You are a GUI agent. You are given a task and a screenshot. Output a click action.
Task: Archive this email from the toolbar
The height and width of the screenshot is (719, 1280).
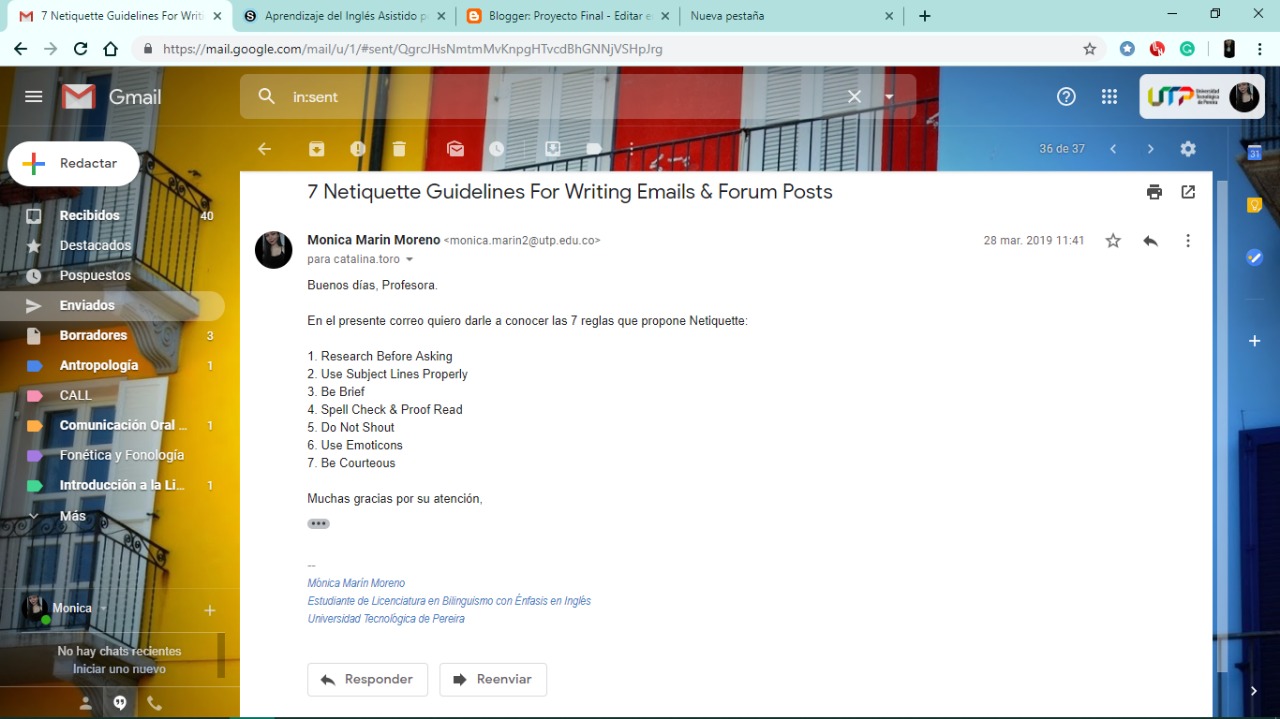coord(316,148)
